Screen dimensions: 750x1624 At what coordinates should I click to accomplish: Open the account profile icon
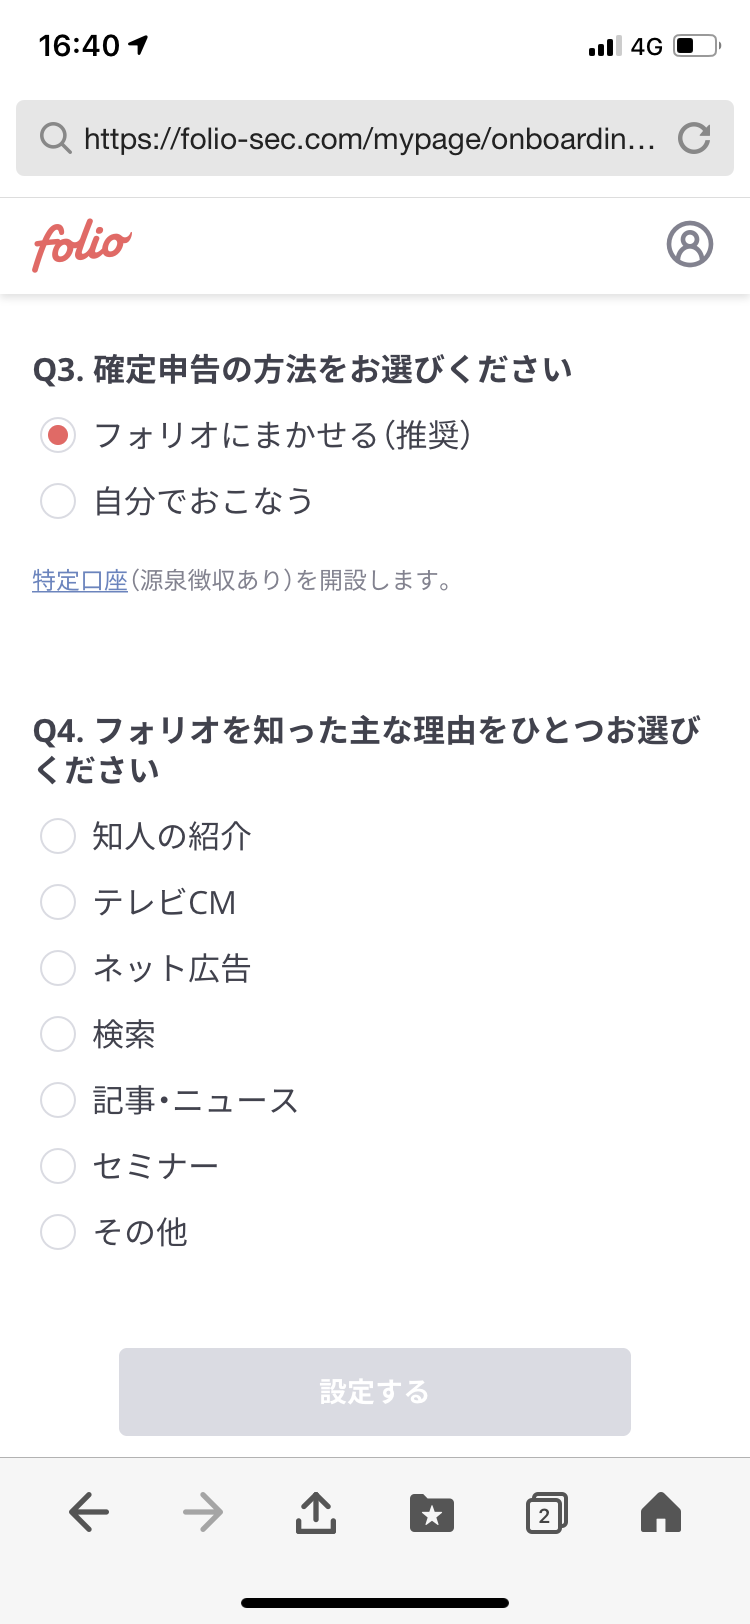(689, 244)
